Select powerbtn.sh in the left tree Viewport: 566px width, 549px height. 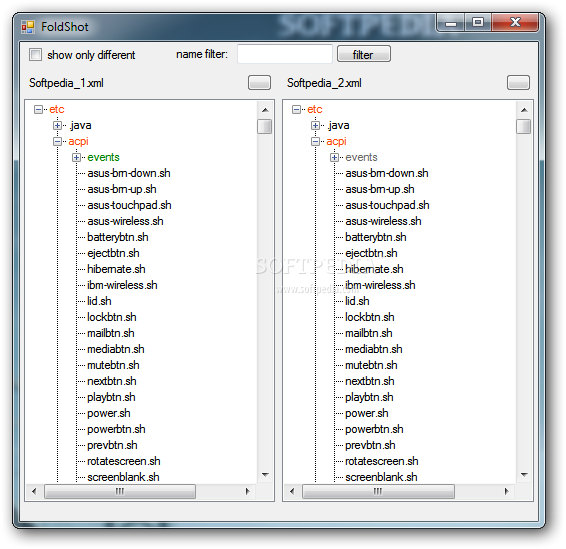(x=116, y=429)
